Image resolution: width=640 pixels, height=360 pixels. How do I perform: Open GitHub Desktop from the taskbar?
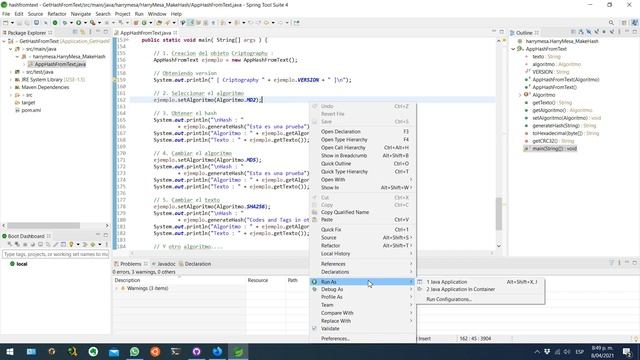196,351
